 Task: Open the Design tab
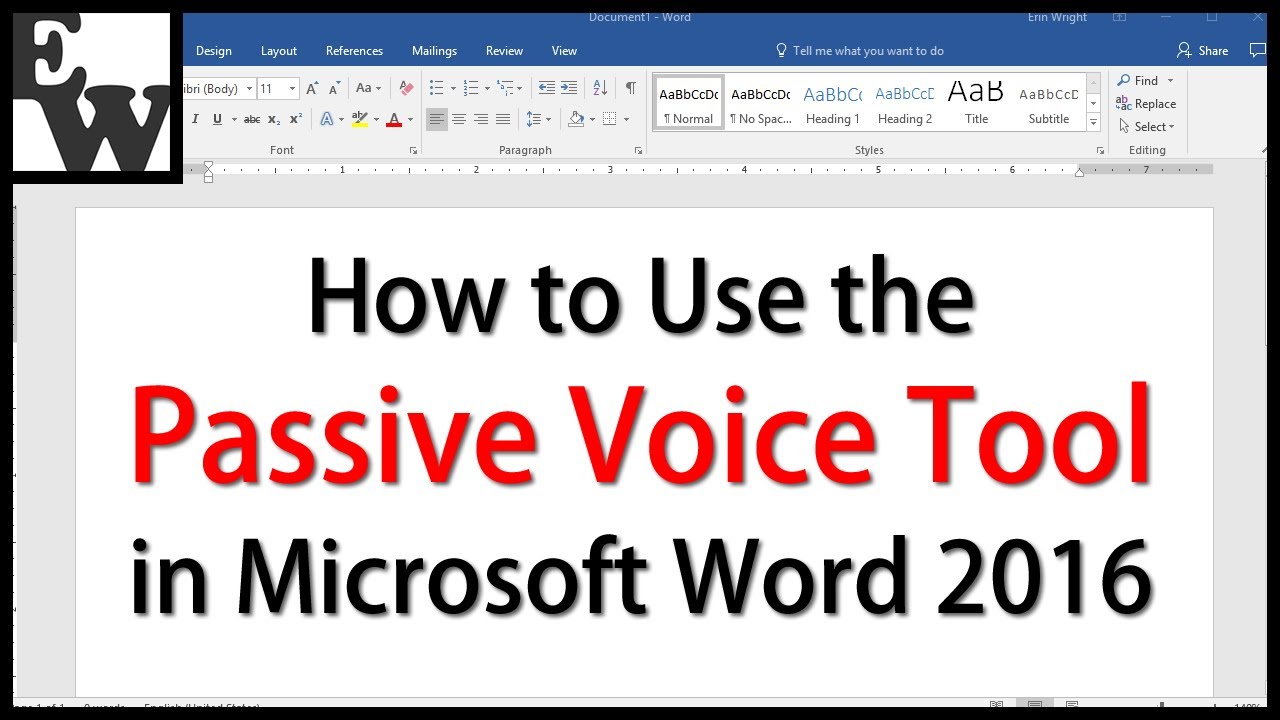click(x=214, y=51)
